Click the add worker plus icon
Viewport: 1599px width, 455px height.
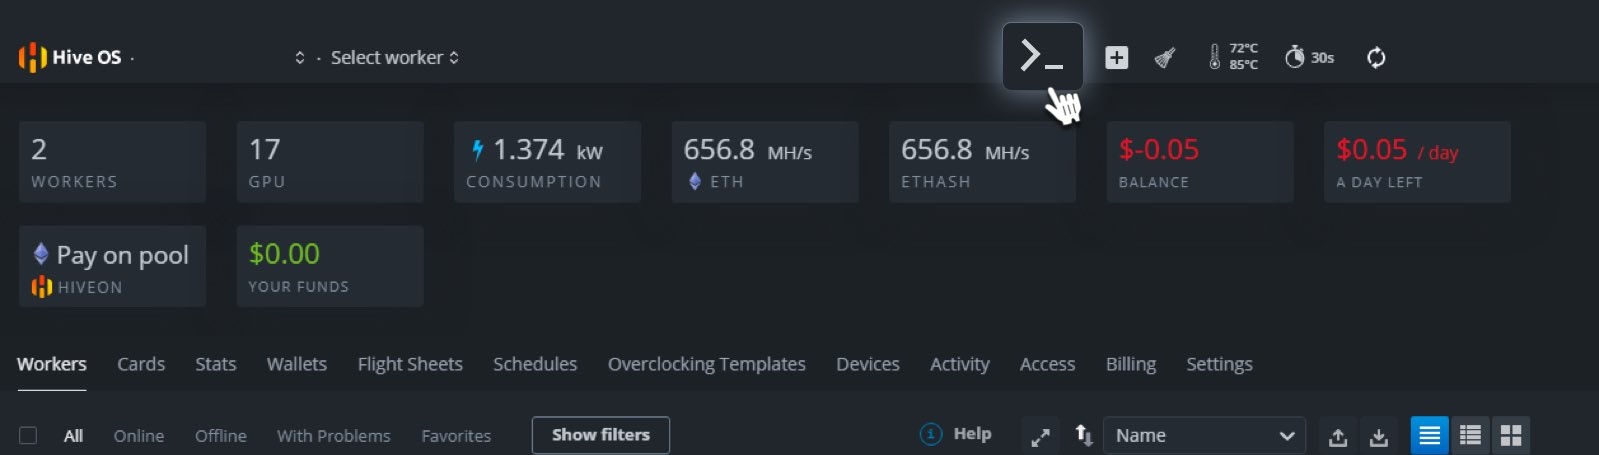1117,58
